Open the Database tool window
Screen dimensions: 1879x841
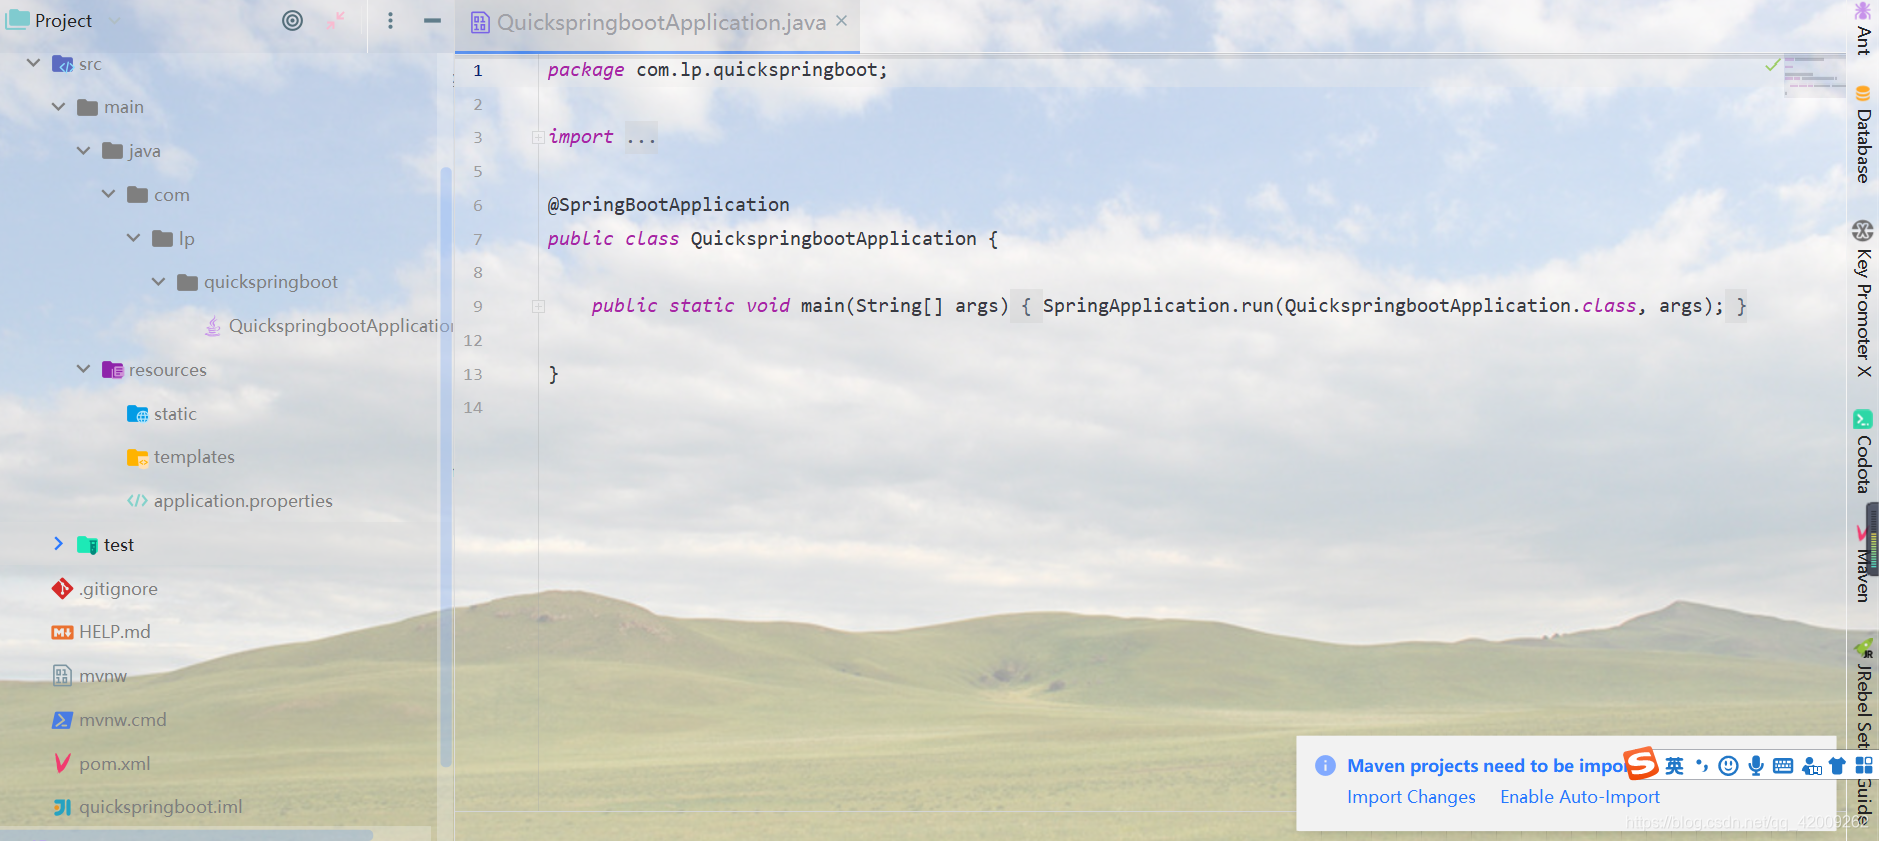coord(1863,134)
